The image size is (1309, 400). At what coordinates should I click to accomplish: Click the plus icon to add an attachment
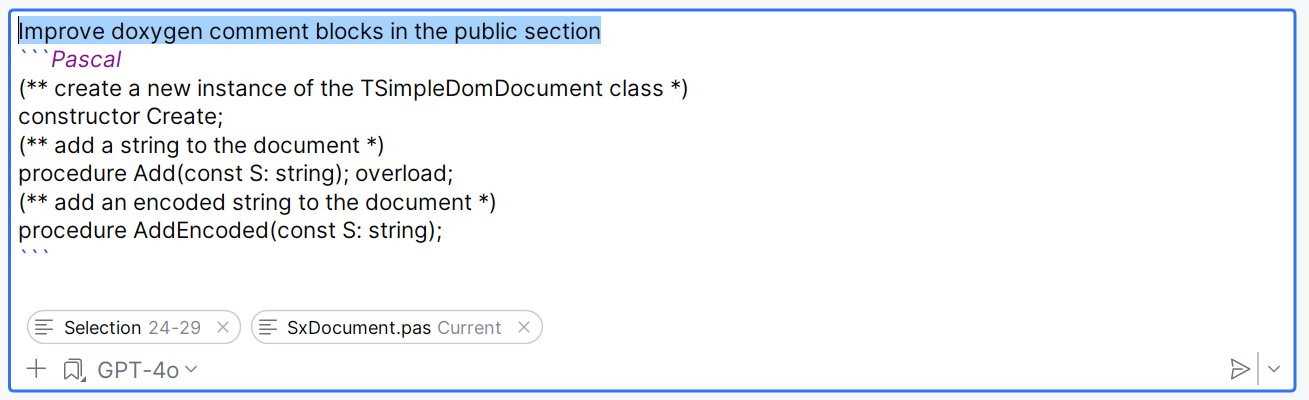click(x=36, y=369)
